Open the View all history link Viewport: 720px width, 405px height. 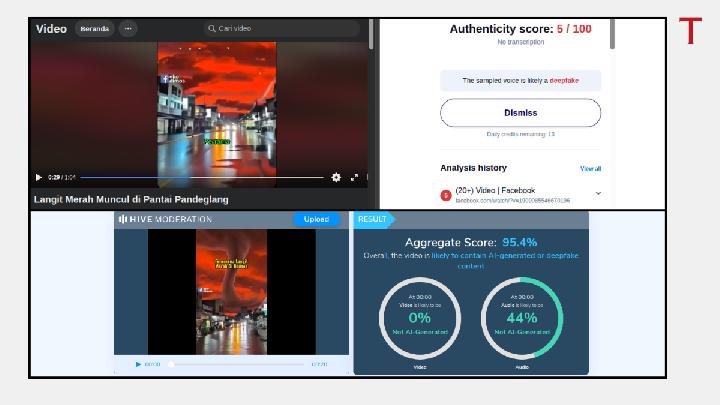pyautogui.click(x=590, y=169)
